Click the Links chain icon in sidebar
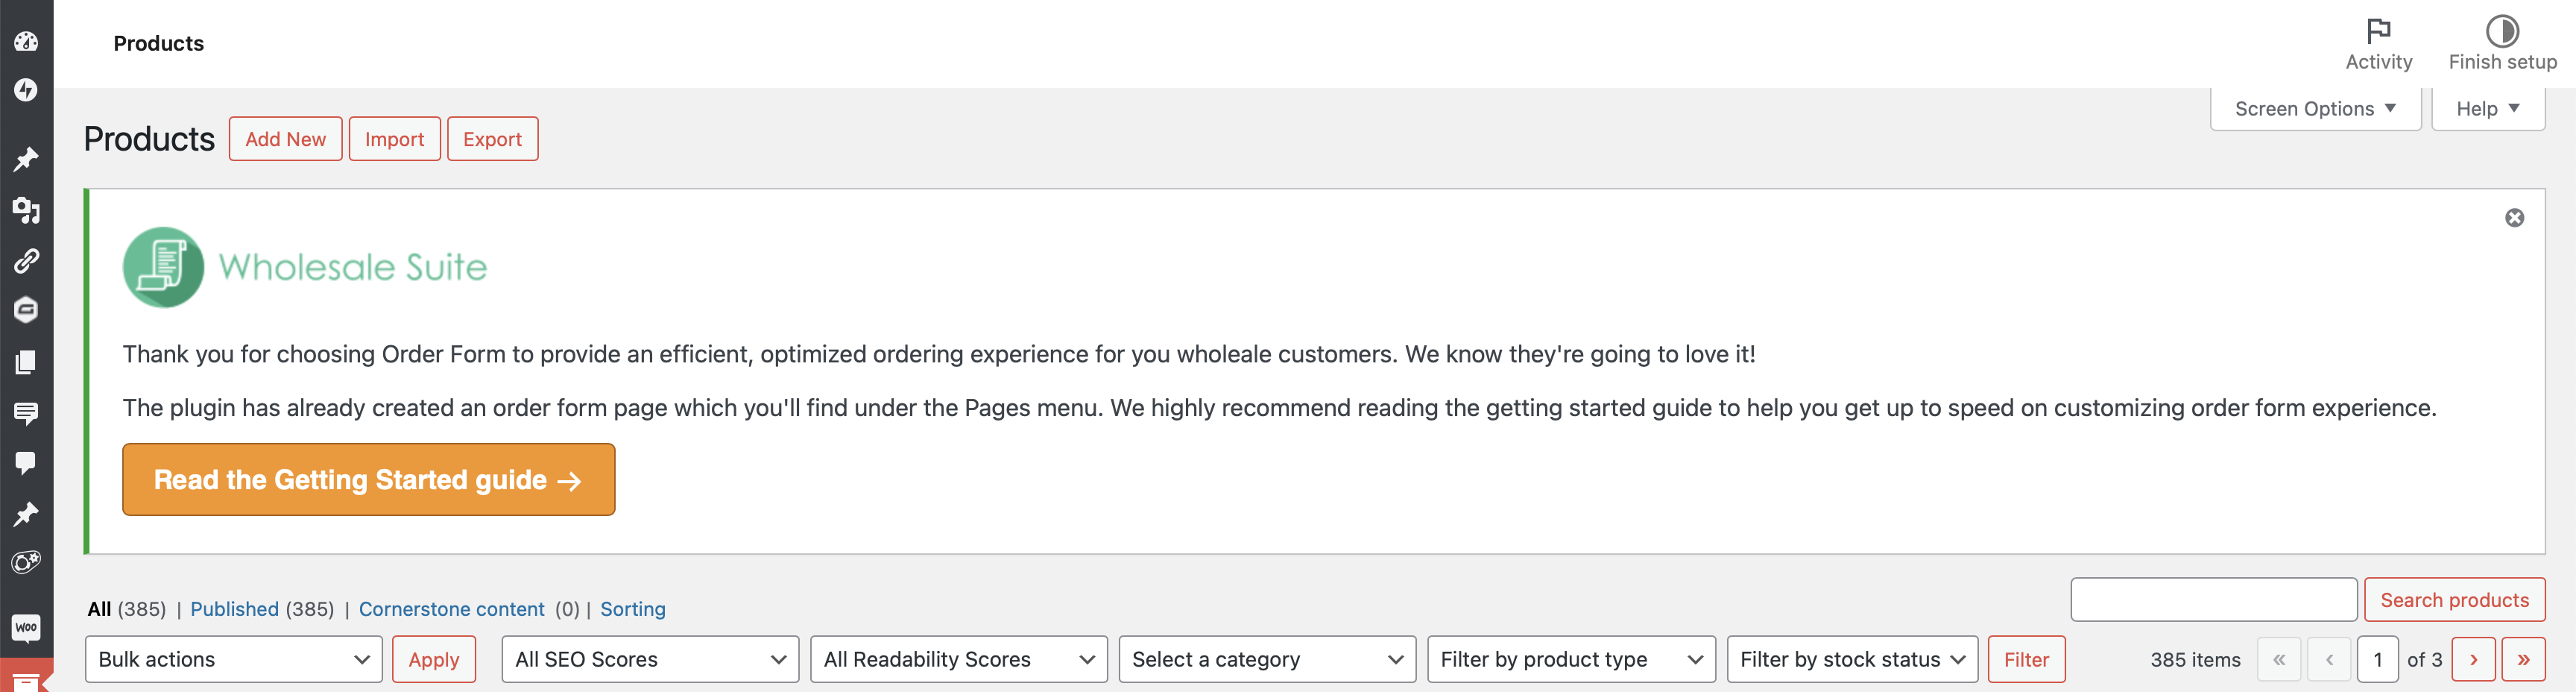2576x692 pixels. (x=26, y=261)
